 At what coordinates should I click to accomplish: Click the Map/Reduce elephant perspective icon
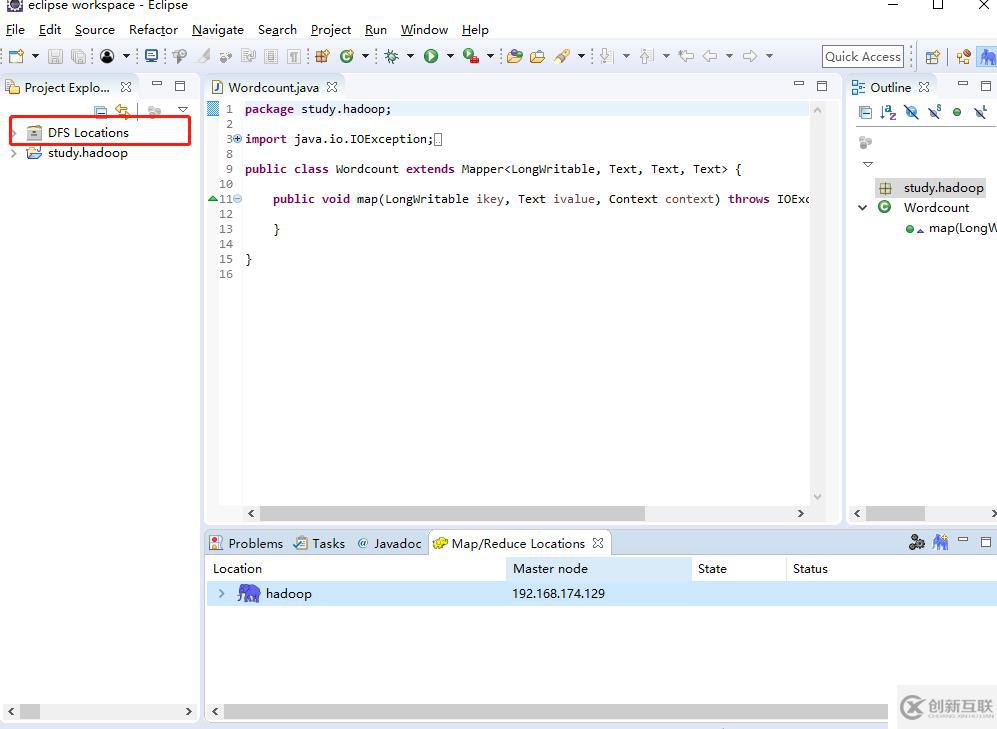986,57
